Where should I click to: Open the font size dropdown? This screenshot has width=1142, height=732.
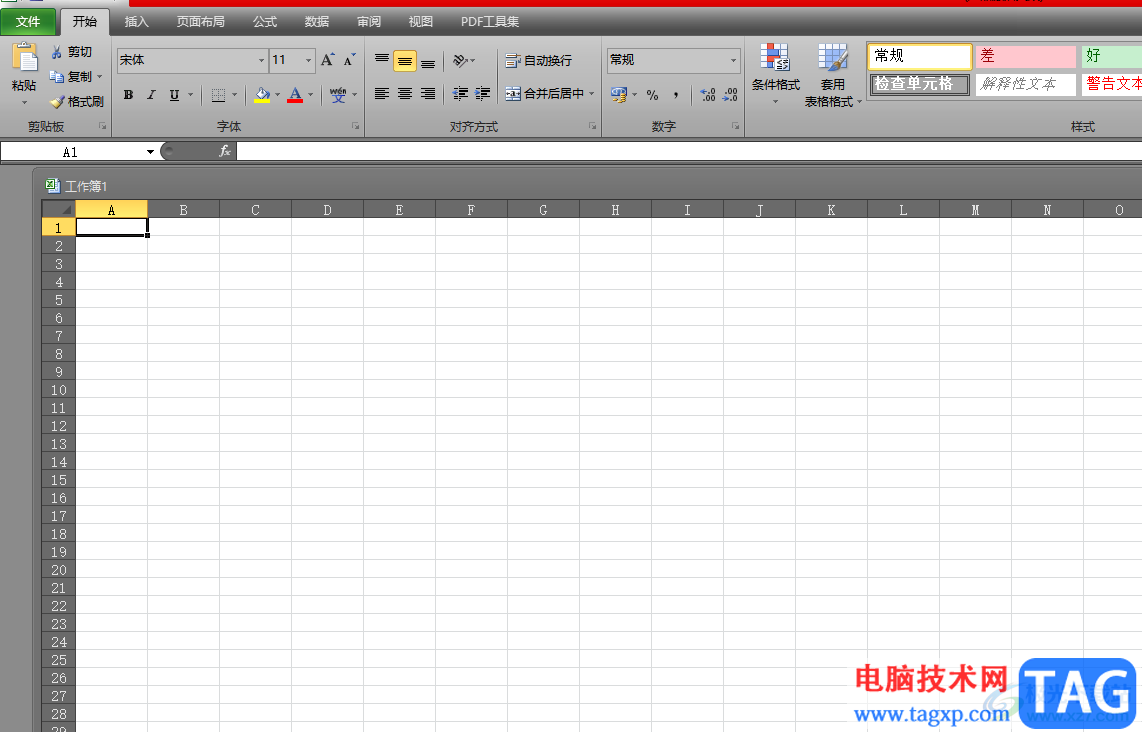coord(309,60)
